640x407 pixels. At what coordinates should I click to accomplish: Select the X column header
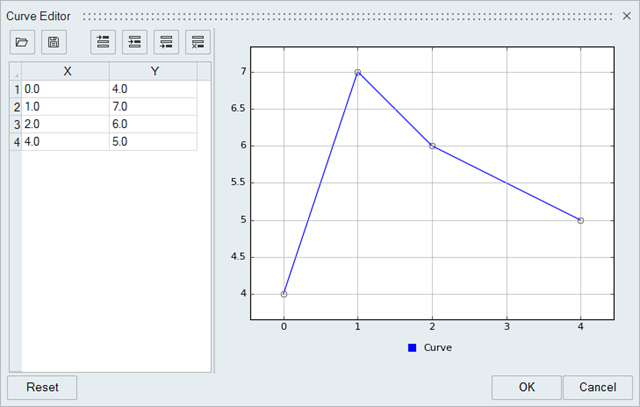point(66,71)
